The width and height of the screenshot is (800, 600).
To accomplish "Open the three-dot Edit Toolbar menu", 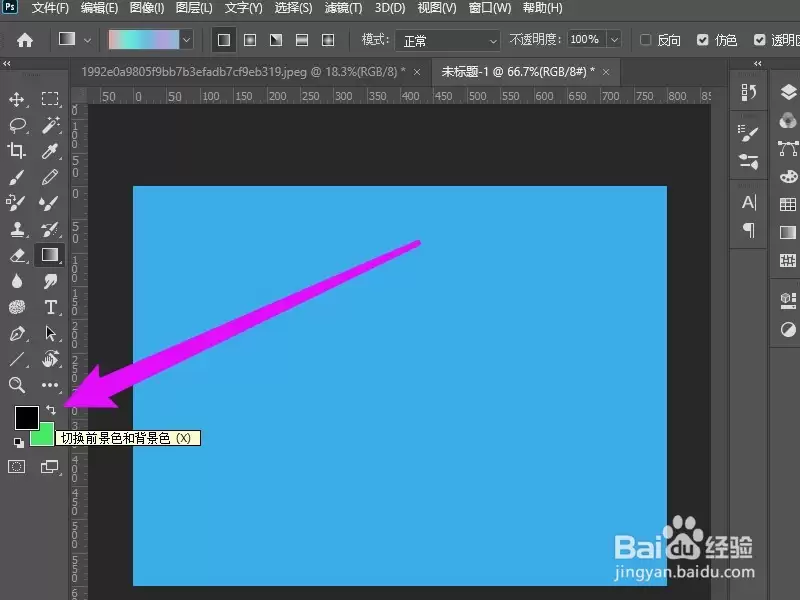I will tap(50, 385).
